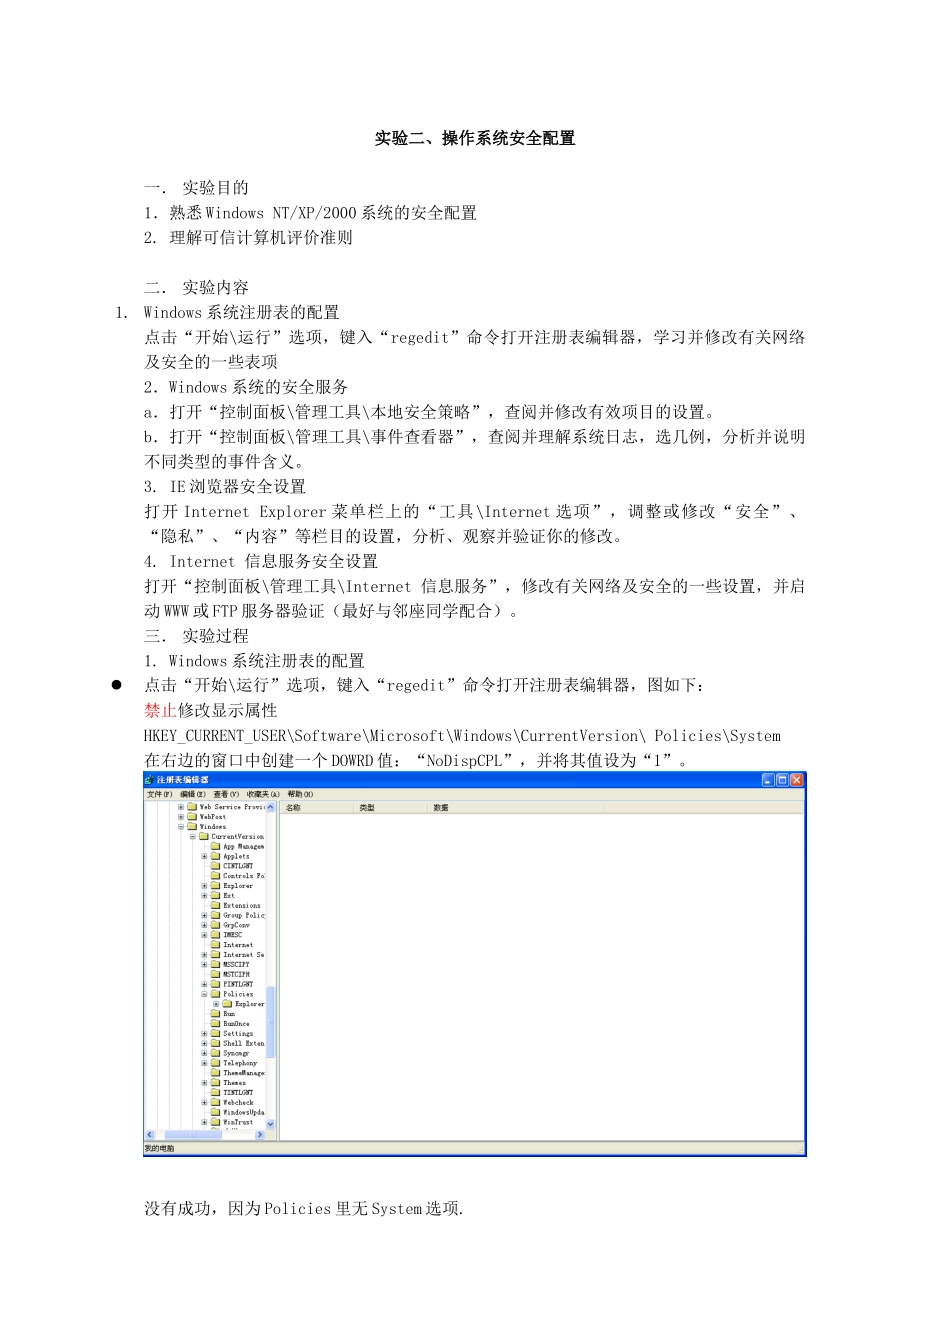Image resolution: width=950 pixels, height=1344 pixels.
Task: Click the 我的电脑 status bar text
Action: (159, 1148)
